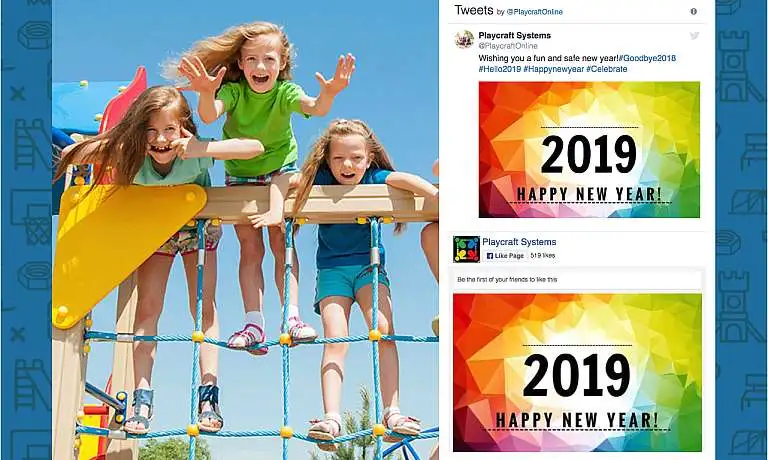
Task: Click Playcraft Systems Facebook page title
Action: click(519, 242)
